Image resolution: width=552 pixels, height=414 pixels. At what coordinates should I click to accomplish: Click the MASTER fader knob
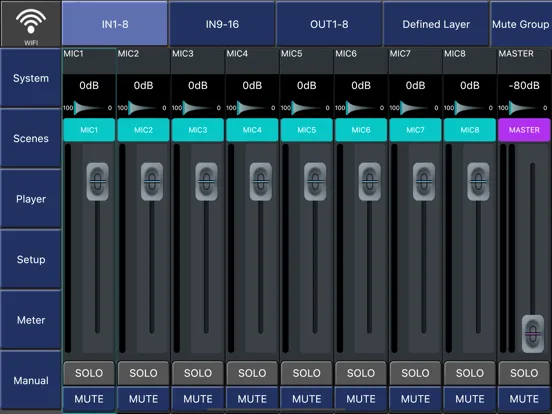[x=533, y=334]
